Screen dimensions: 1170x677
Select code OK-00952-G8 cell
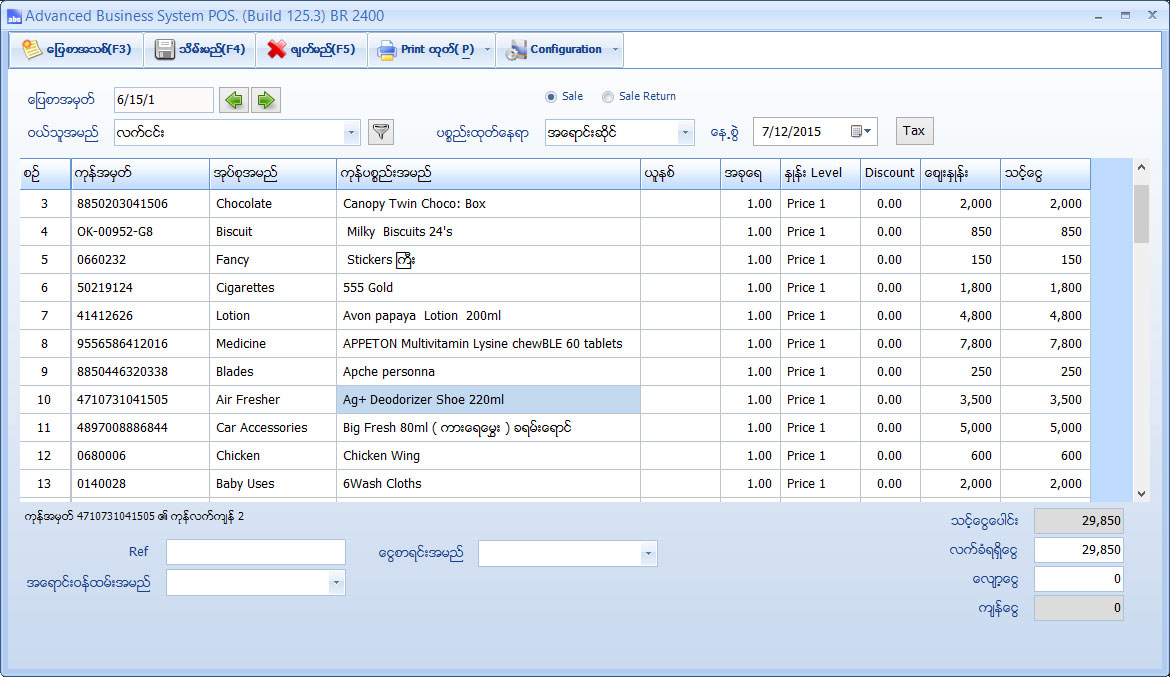pyautogui.click(x=140, y=232)
